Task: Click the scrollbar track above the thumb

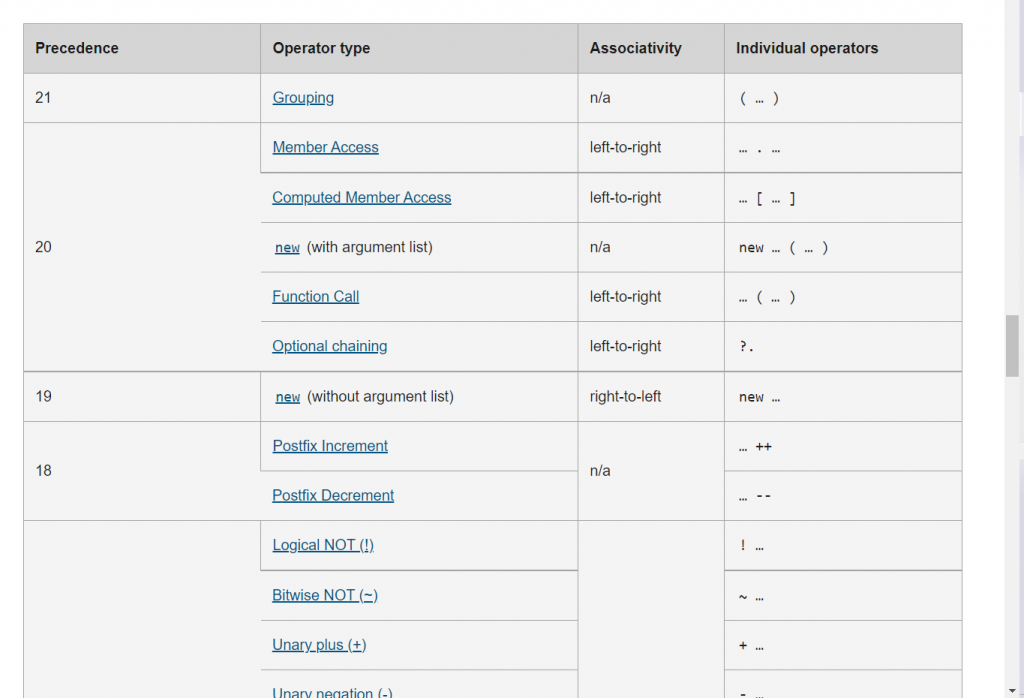Action: coord(1012,150)
